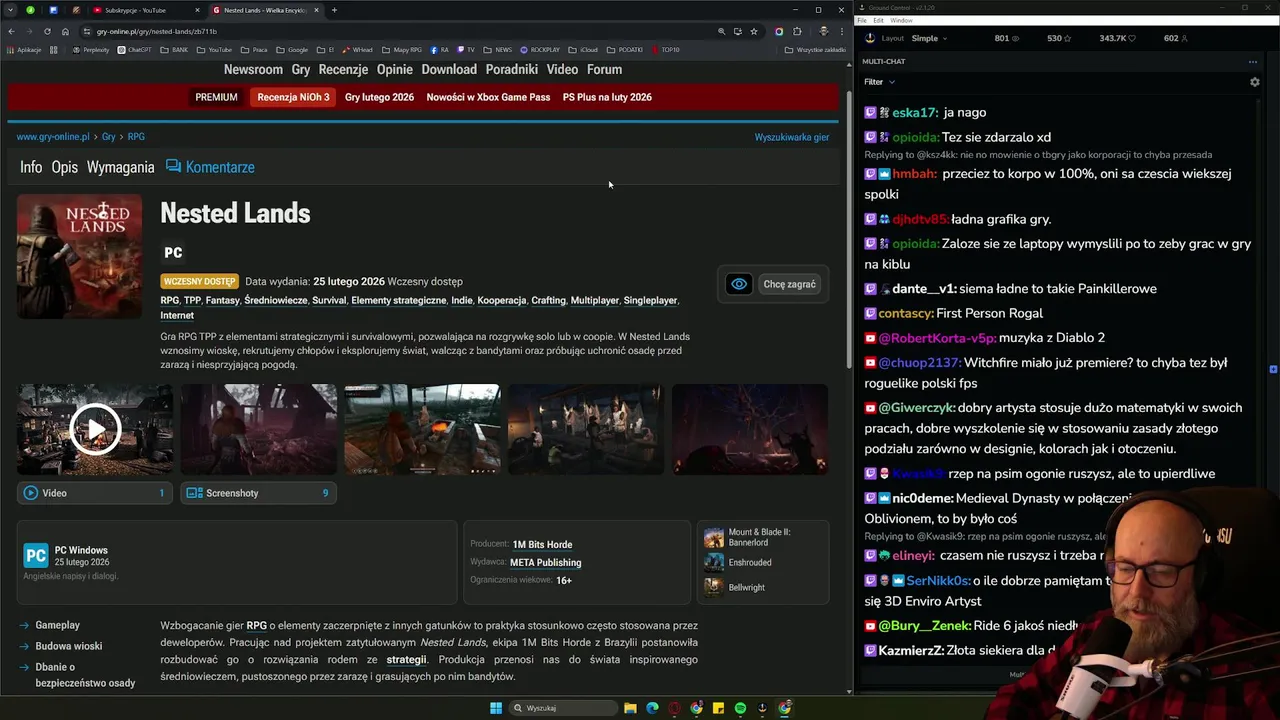Open the tab search dropdown arrow

pos(11,10)
